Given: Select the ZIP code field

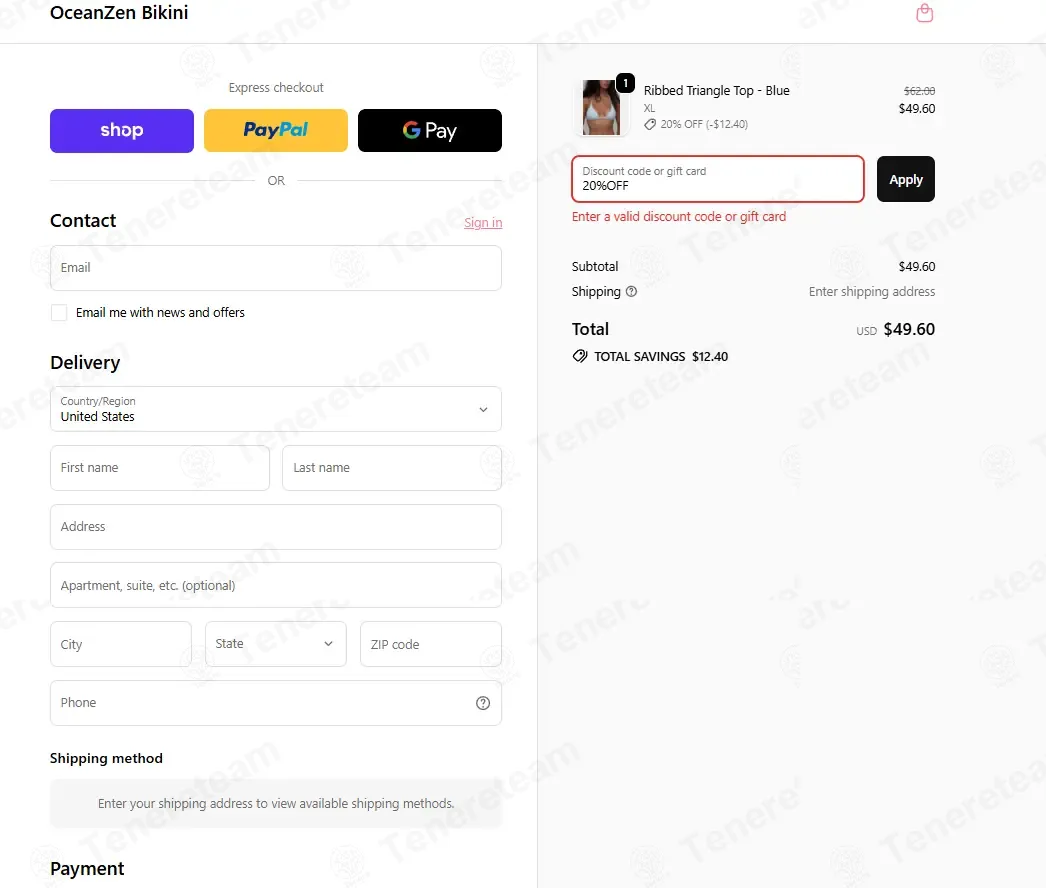Looking at the screenshot, I should pos(430,644).
